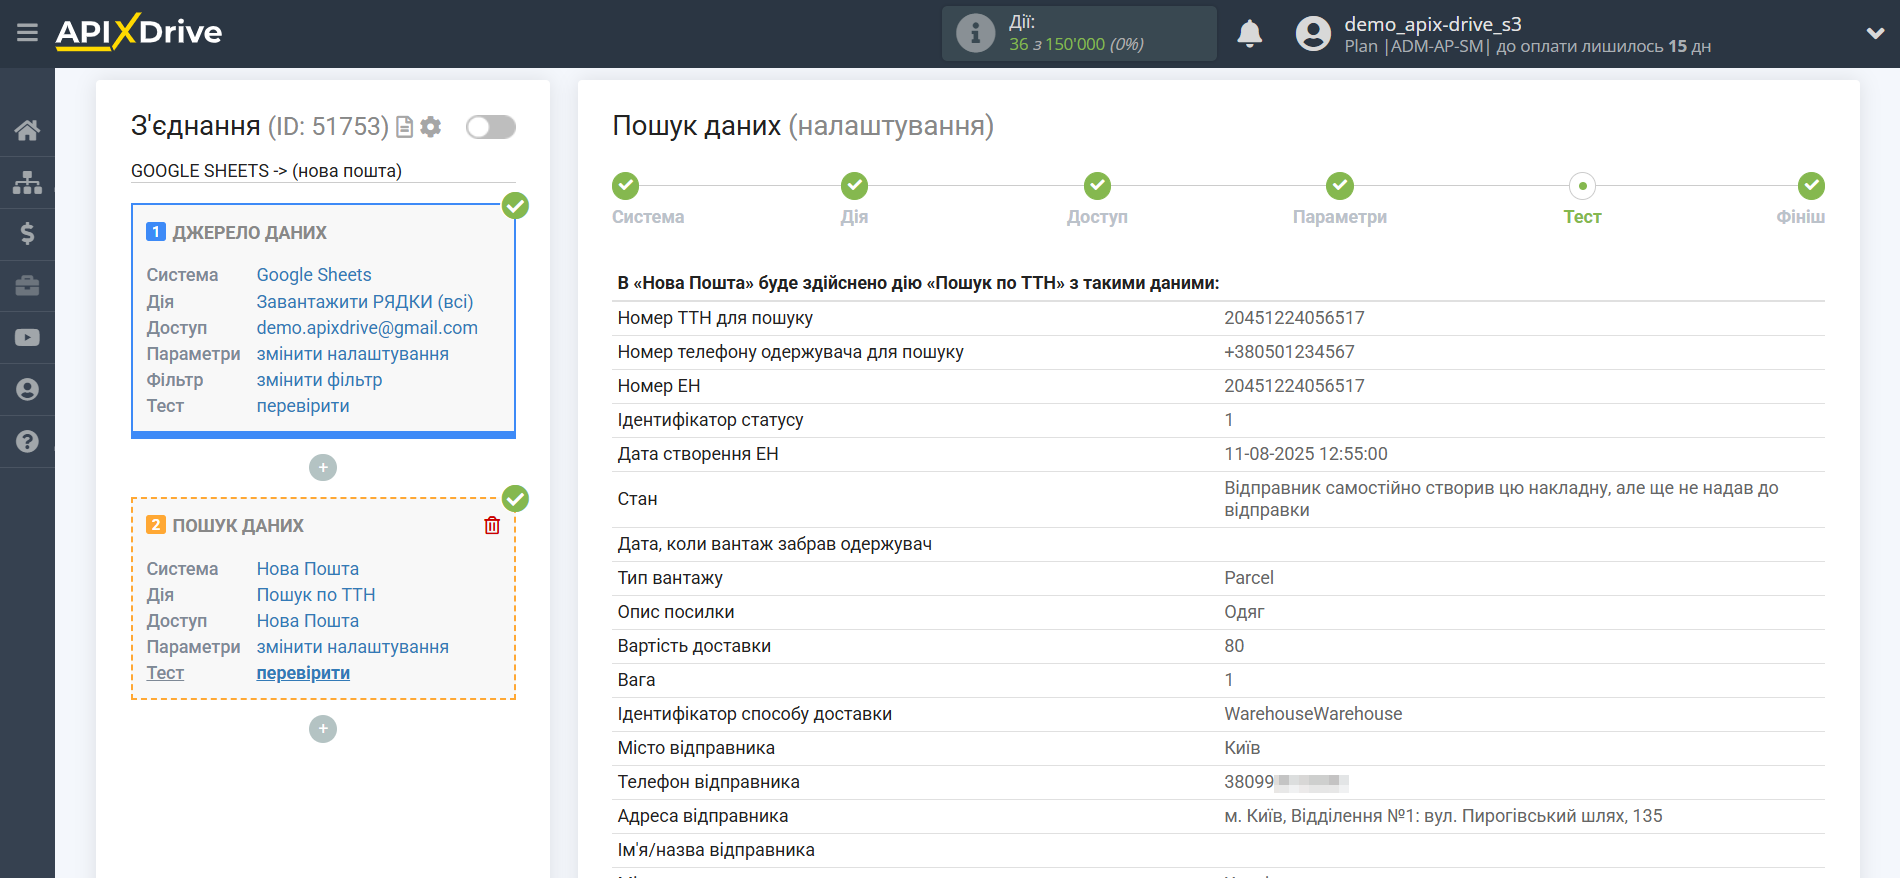The image size is (1900, 878).
Task: Click змінити налаштування in data source
Action: pyautogui.click(x=353, y=354)
